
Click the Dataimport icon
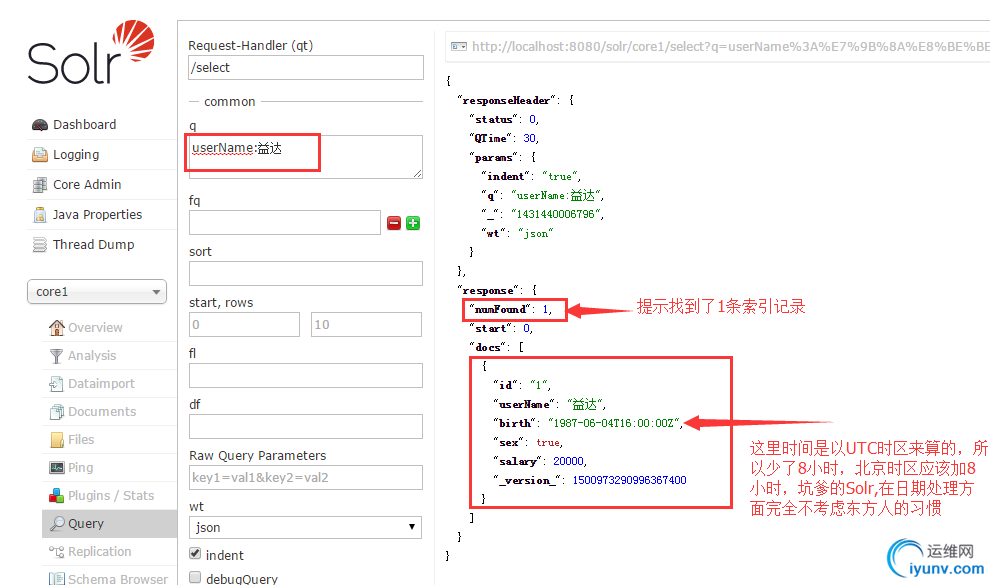(x=56, y=384)
